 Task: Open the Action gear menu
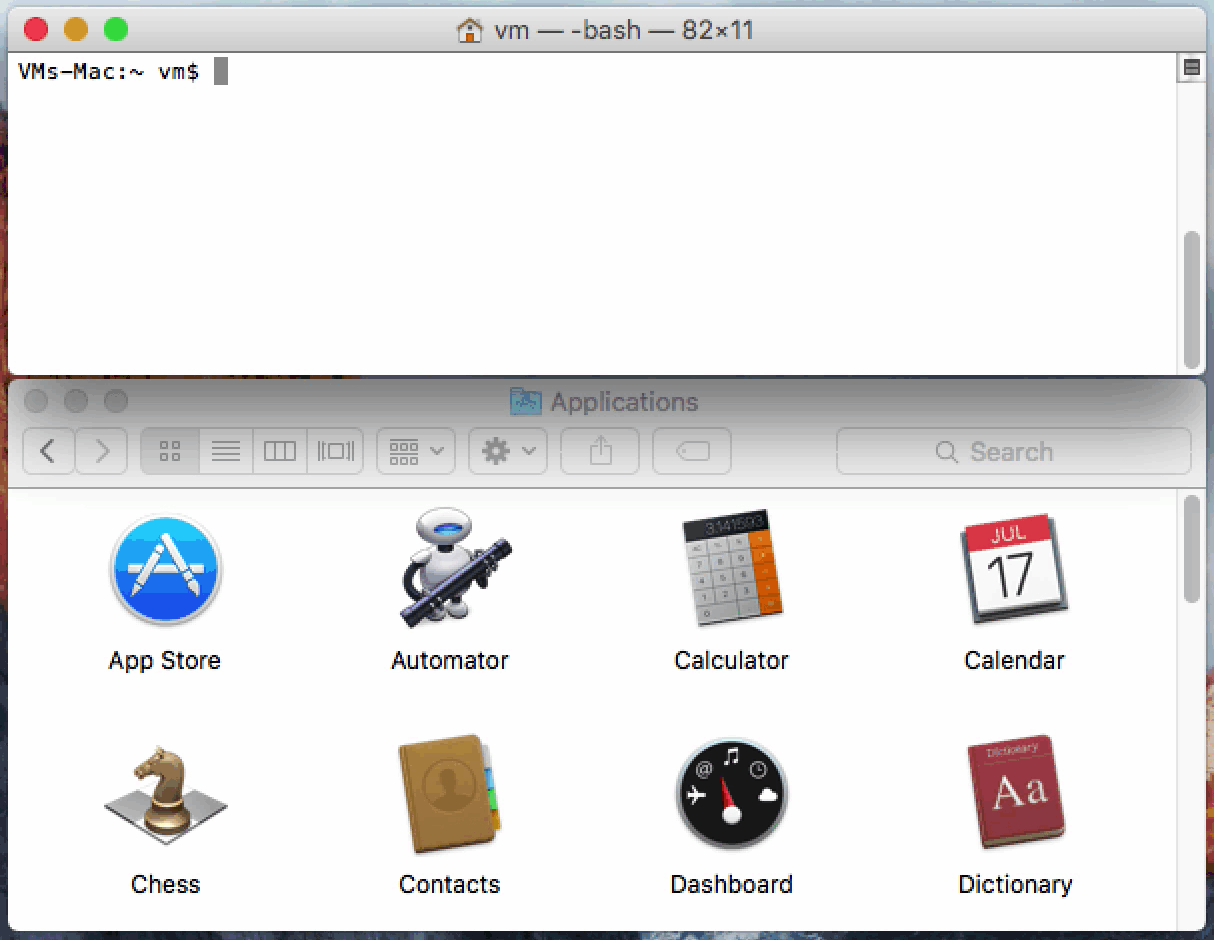pyautogui.click(x=508, y=452)
